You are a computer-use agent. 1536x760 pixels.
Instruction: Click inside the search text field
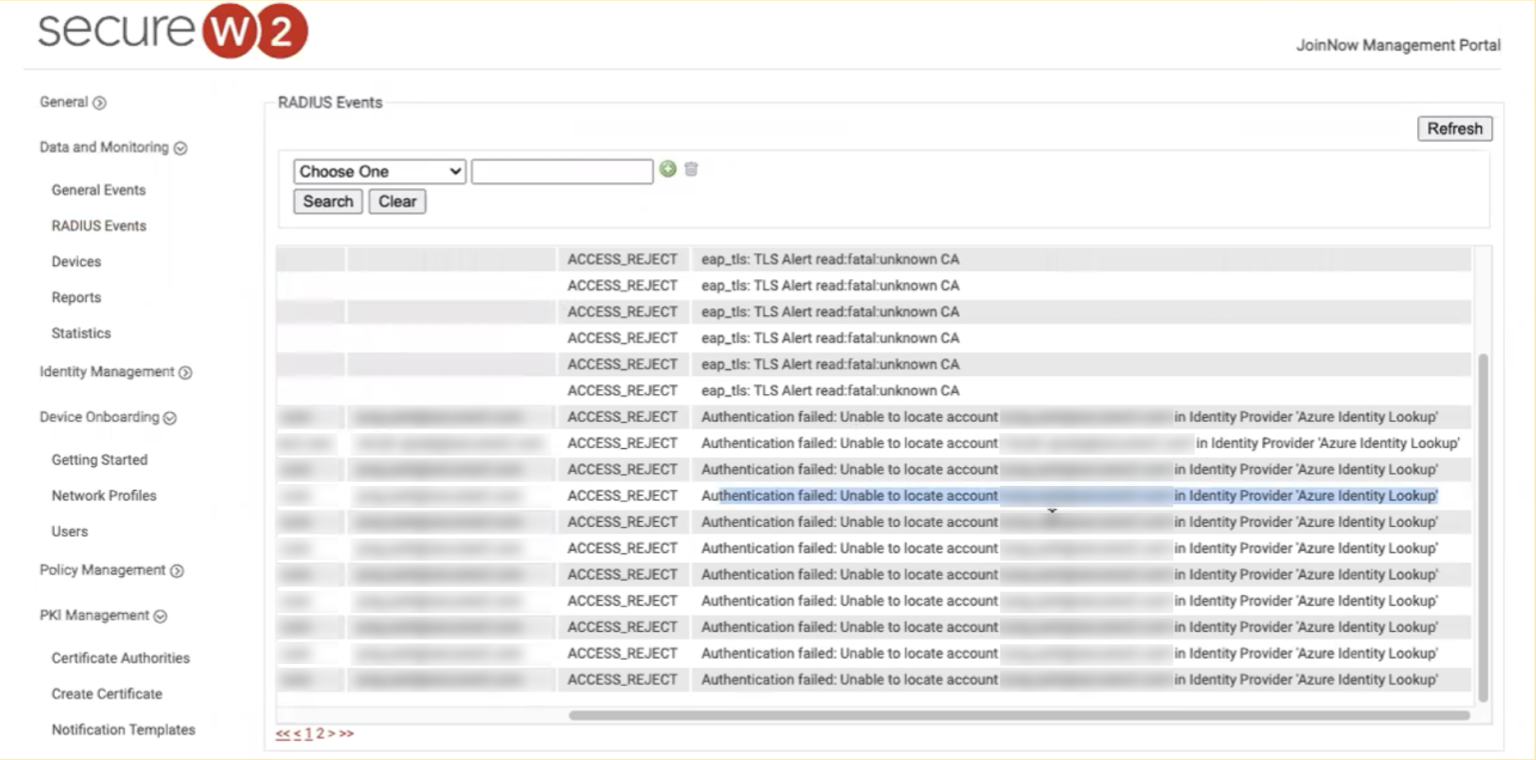tap(561, 171)
